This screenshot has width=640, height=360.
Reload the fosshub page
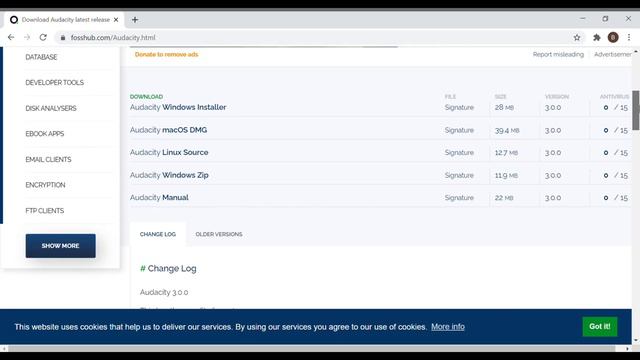(x=43, y=37)
